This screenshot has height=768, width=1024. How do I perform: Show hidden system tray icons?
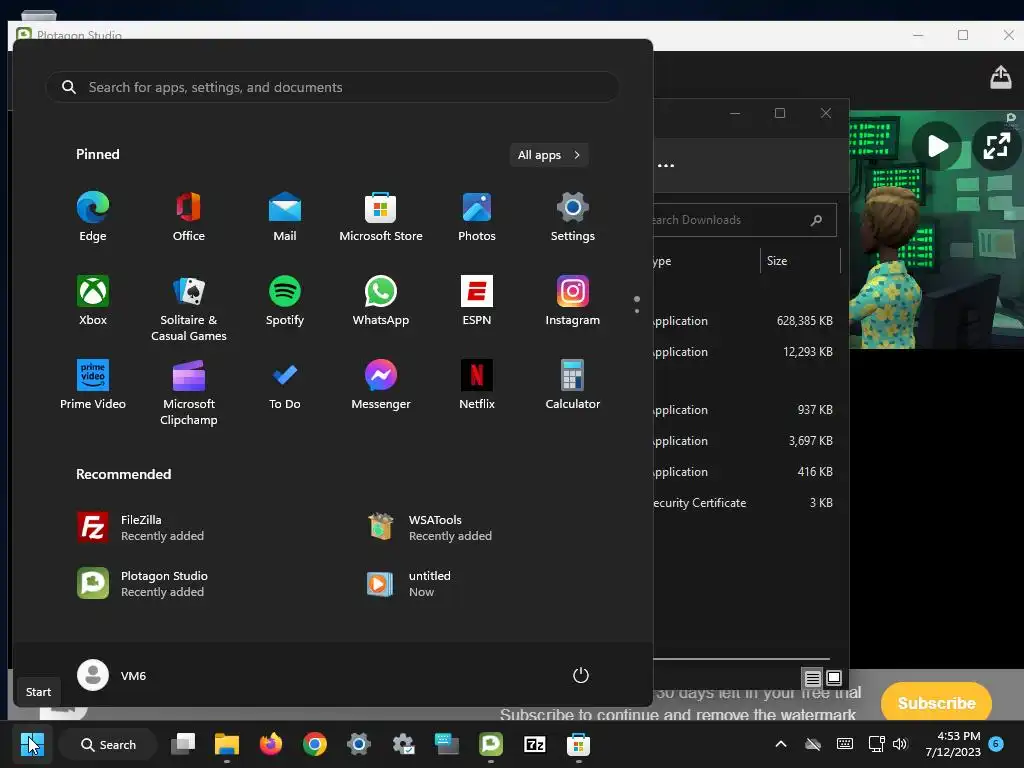(780, 744)
